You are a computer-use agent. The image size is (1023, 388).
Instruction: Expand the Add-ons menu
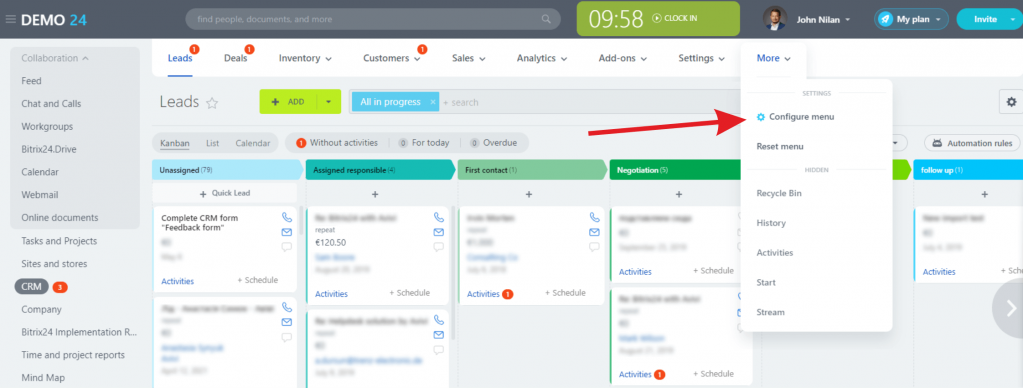(x=622, y=58)
